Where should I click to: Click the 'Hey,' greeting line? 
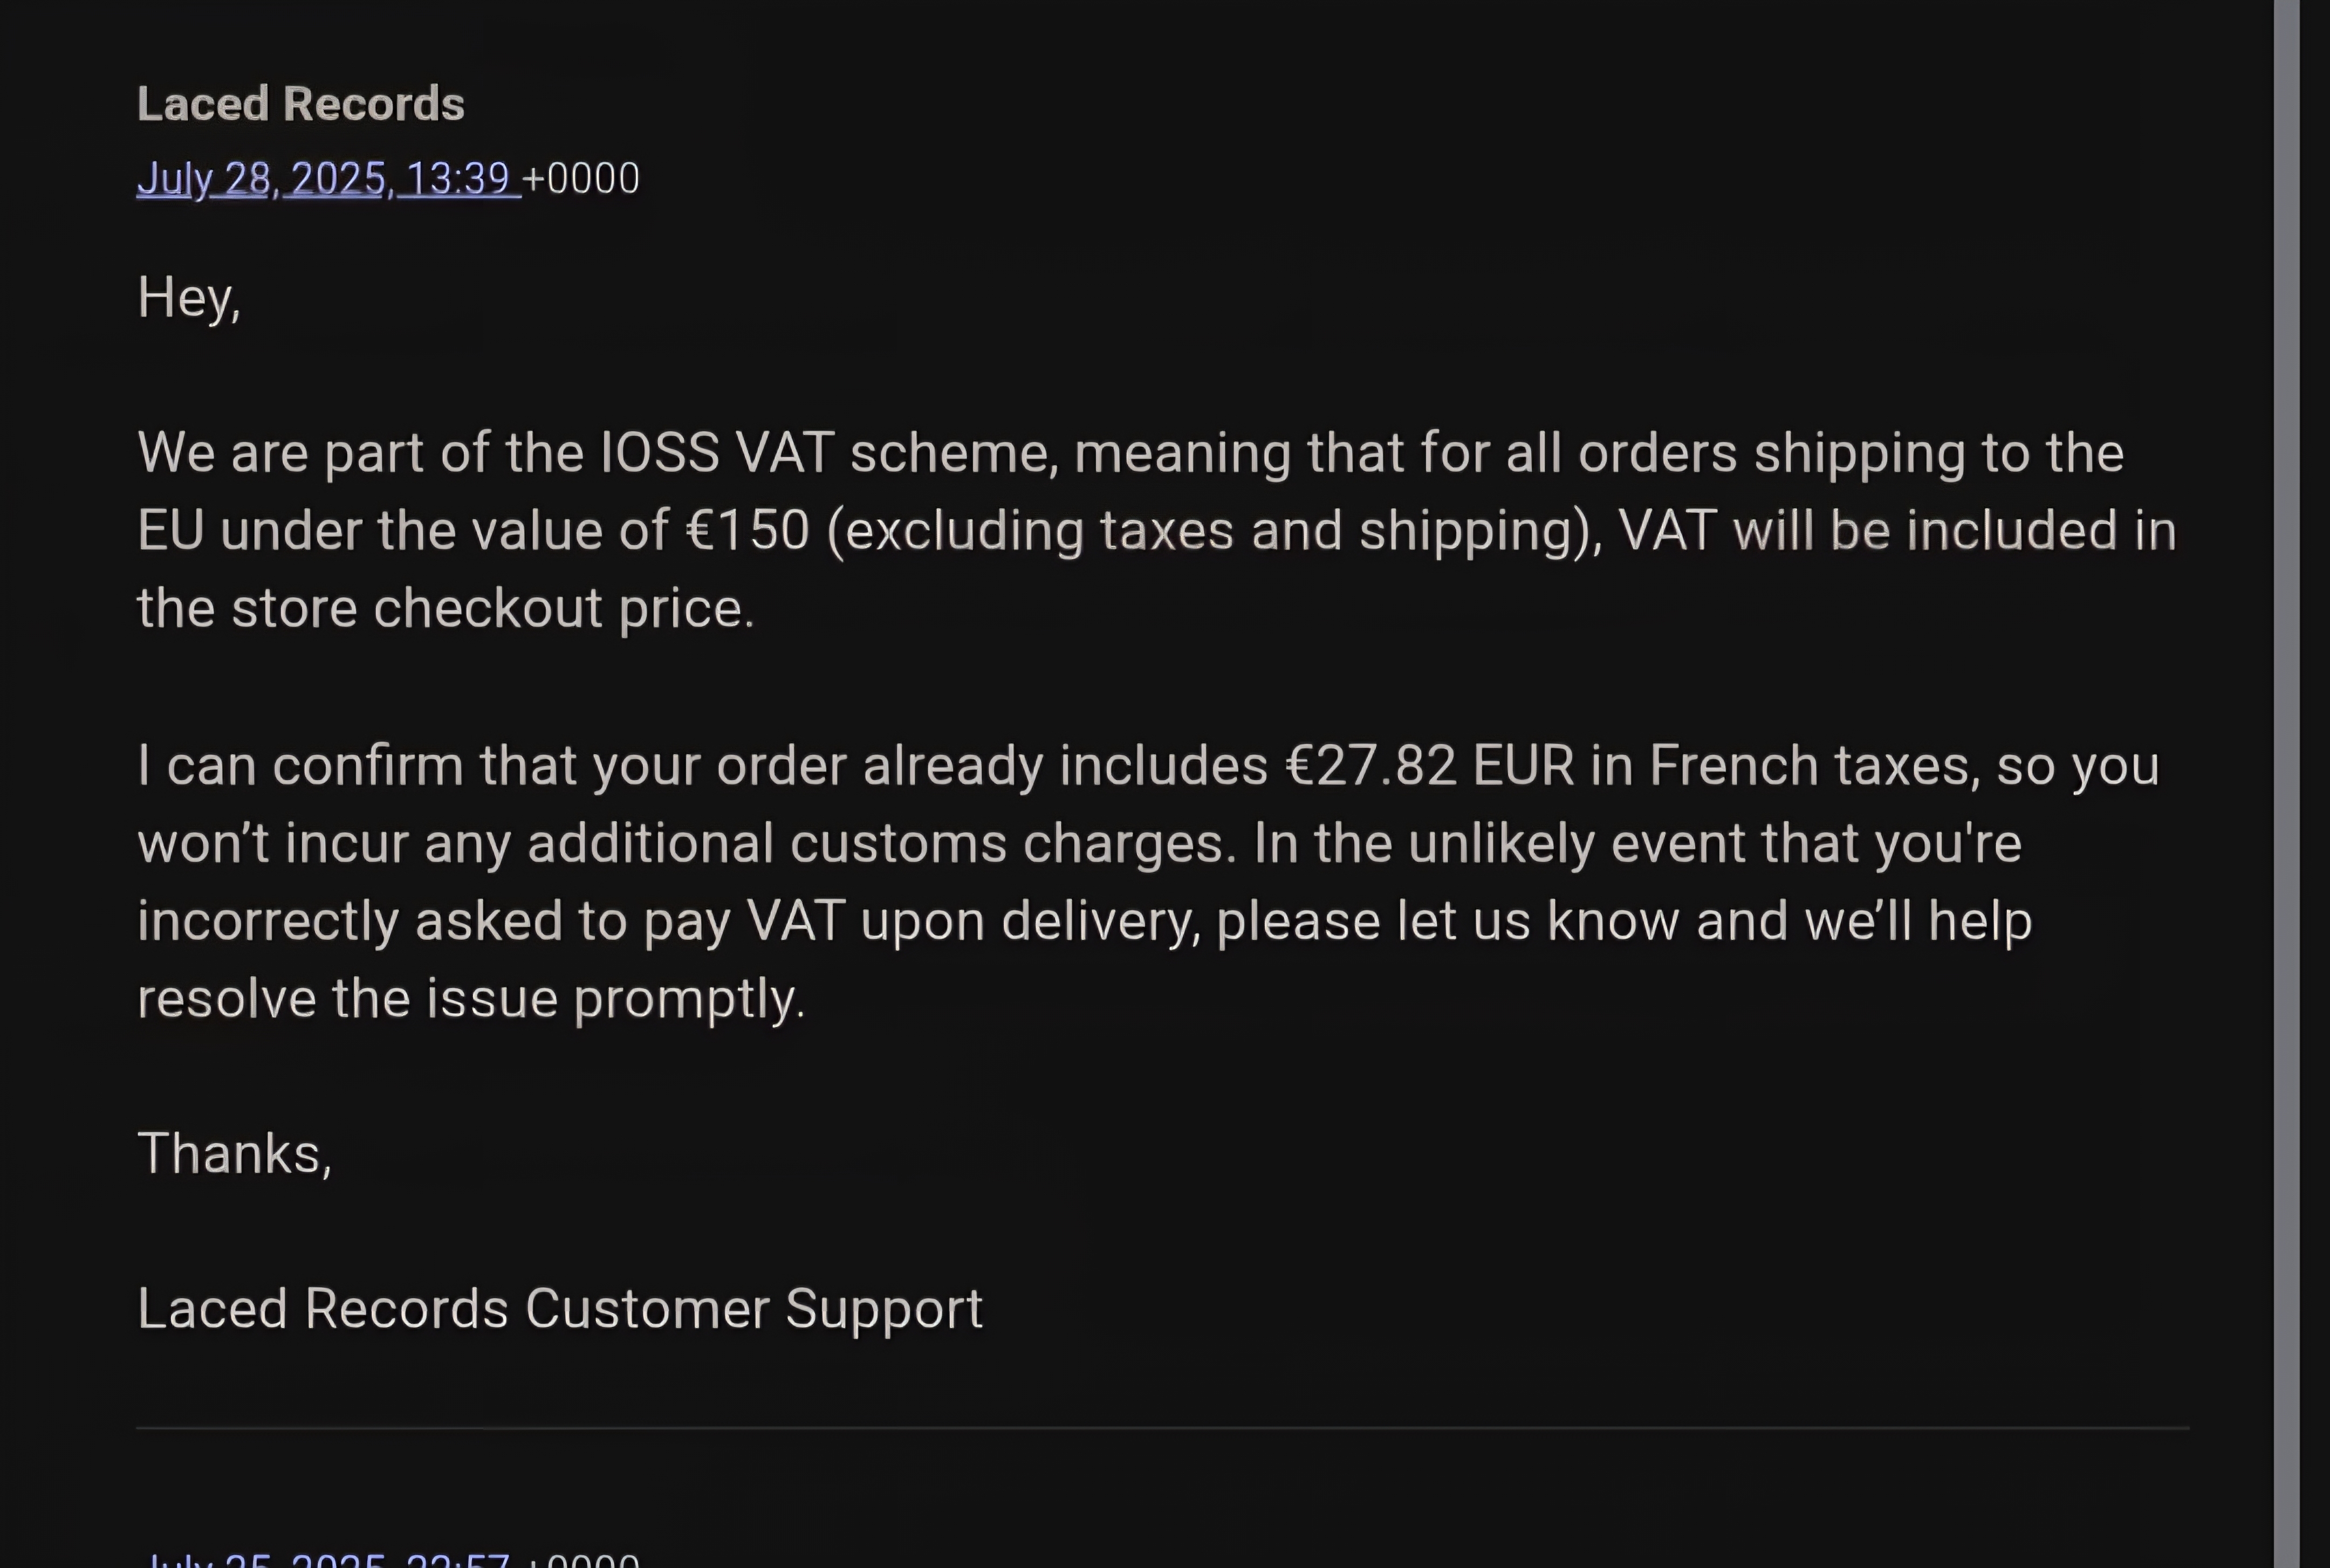(189, 298)
